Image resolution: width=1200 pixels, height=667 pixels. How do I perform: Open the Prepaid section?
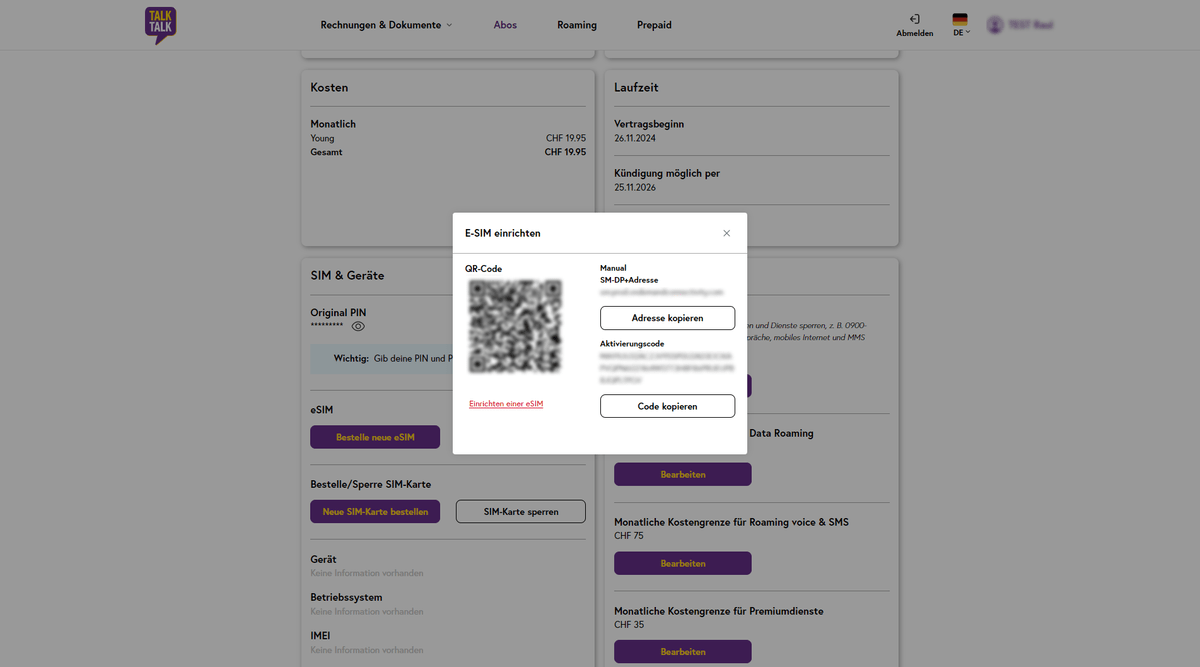(x=654, y=24)
